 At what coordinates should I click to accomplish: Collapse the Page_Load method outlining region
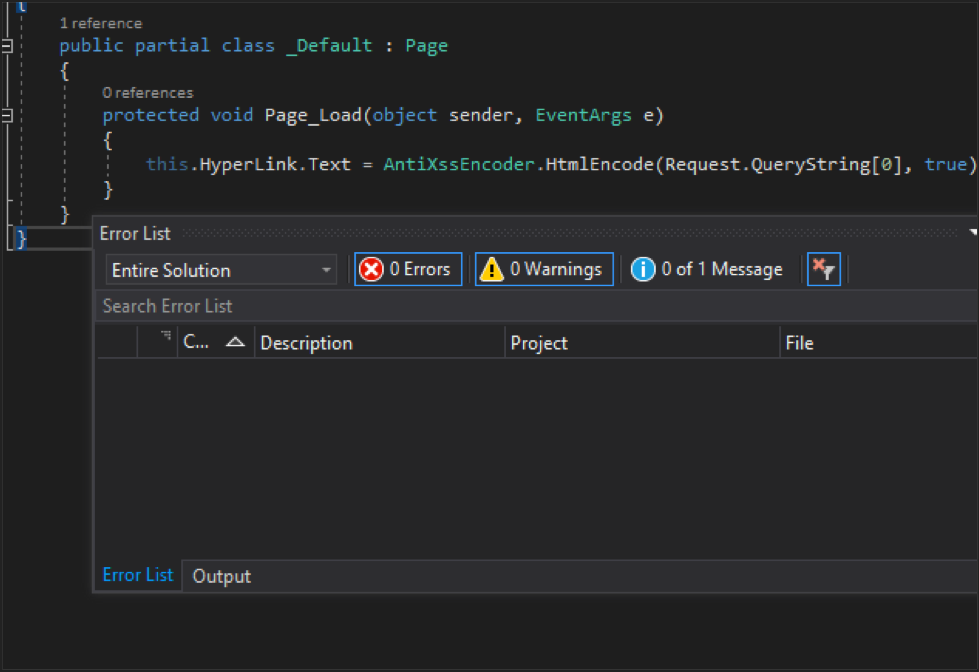point(7,115)
